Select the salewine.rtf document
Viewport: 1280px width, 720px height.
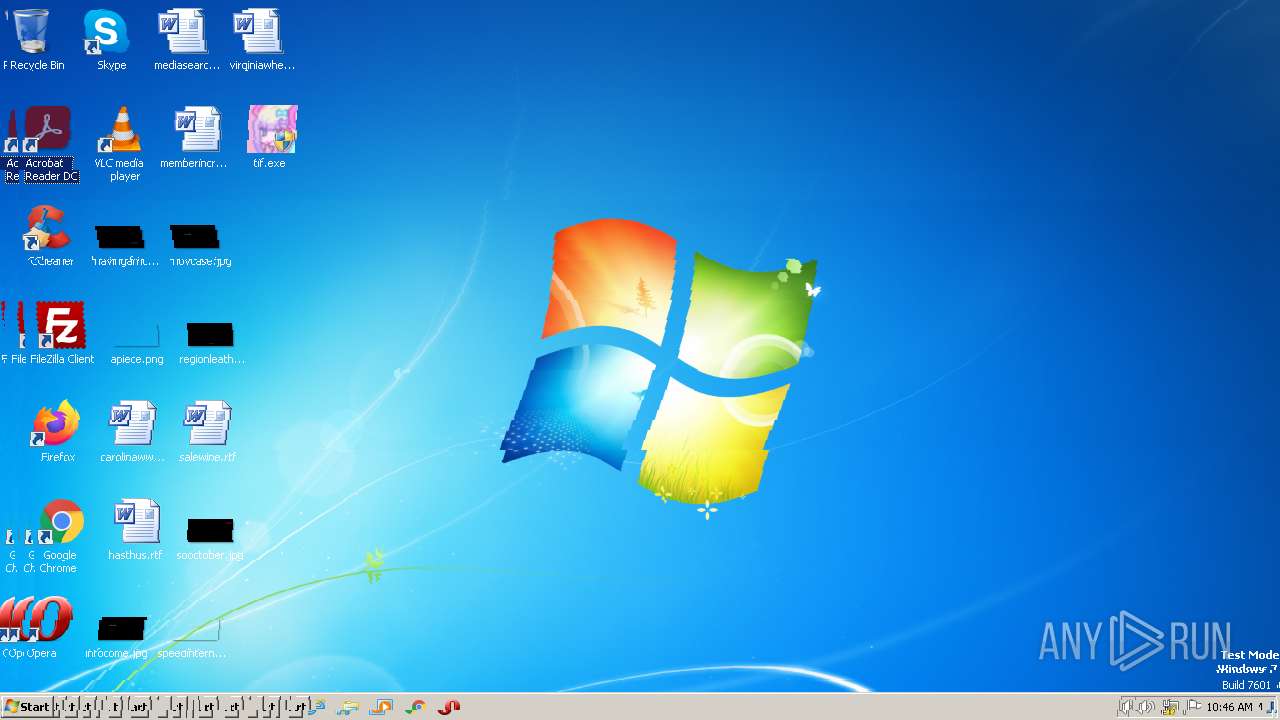[207, 431]
